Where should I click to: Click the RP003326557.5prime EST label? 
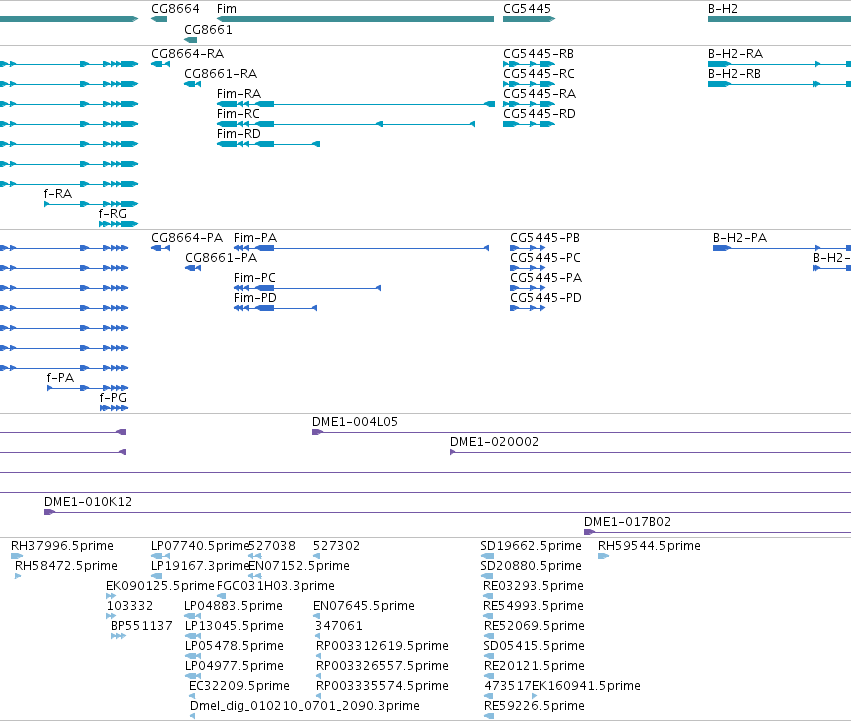382,666
